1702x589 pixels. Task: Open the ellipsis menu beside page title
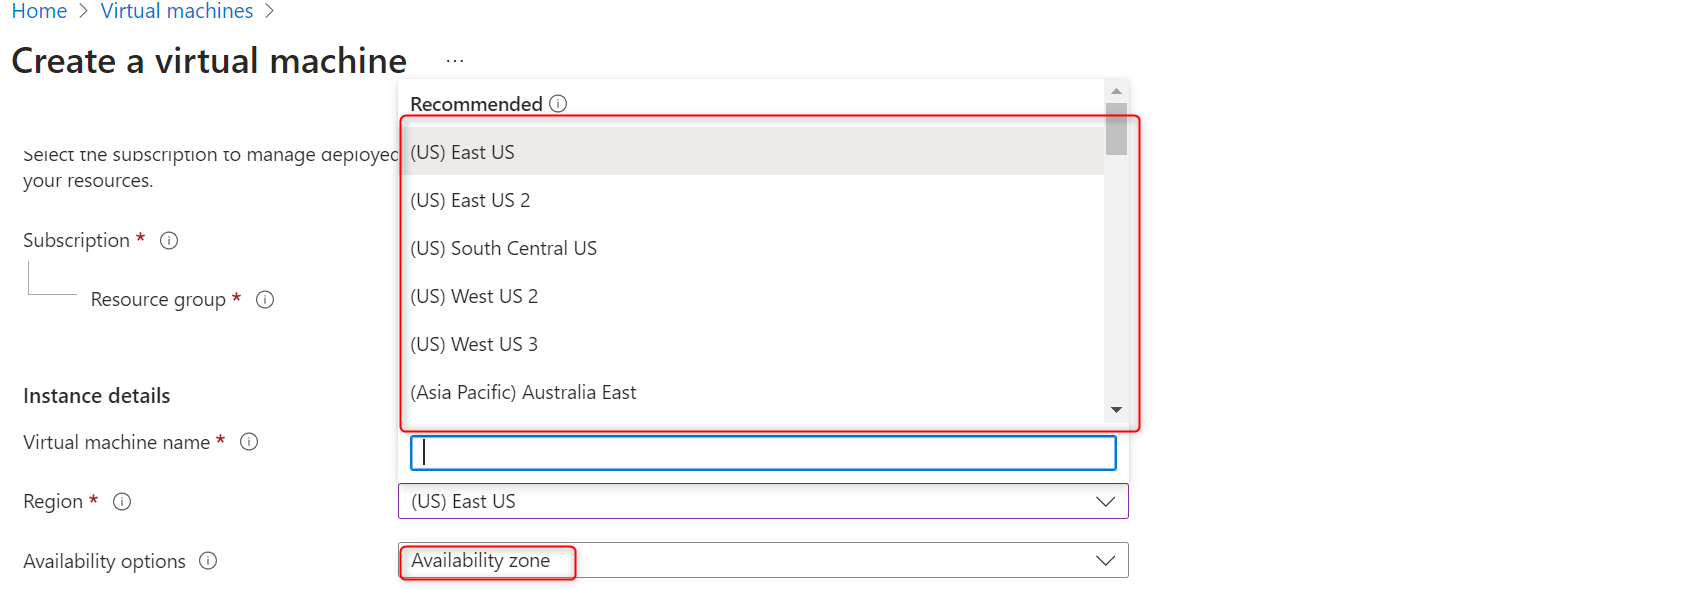(455, 61)
